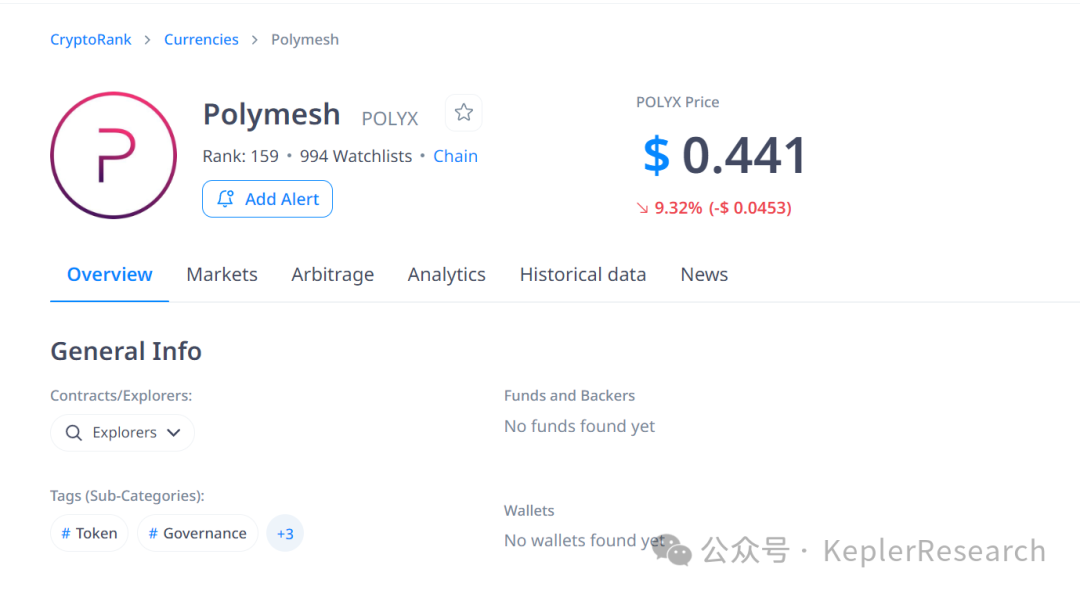Select the #Token tag

pos(89,533)
